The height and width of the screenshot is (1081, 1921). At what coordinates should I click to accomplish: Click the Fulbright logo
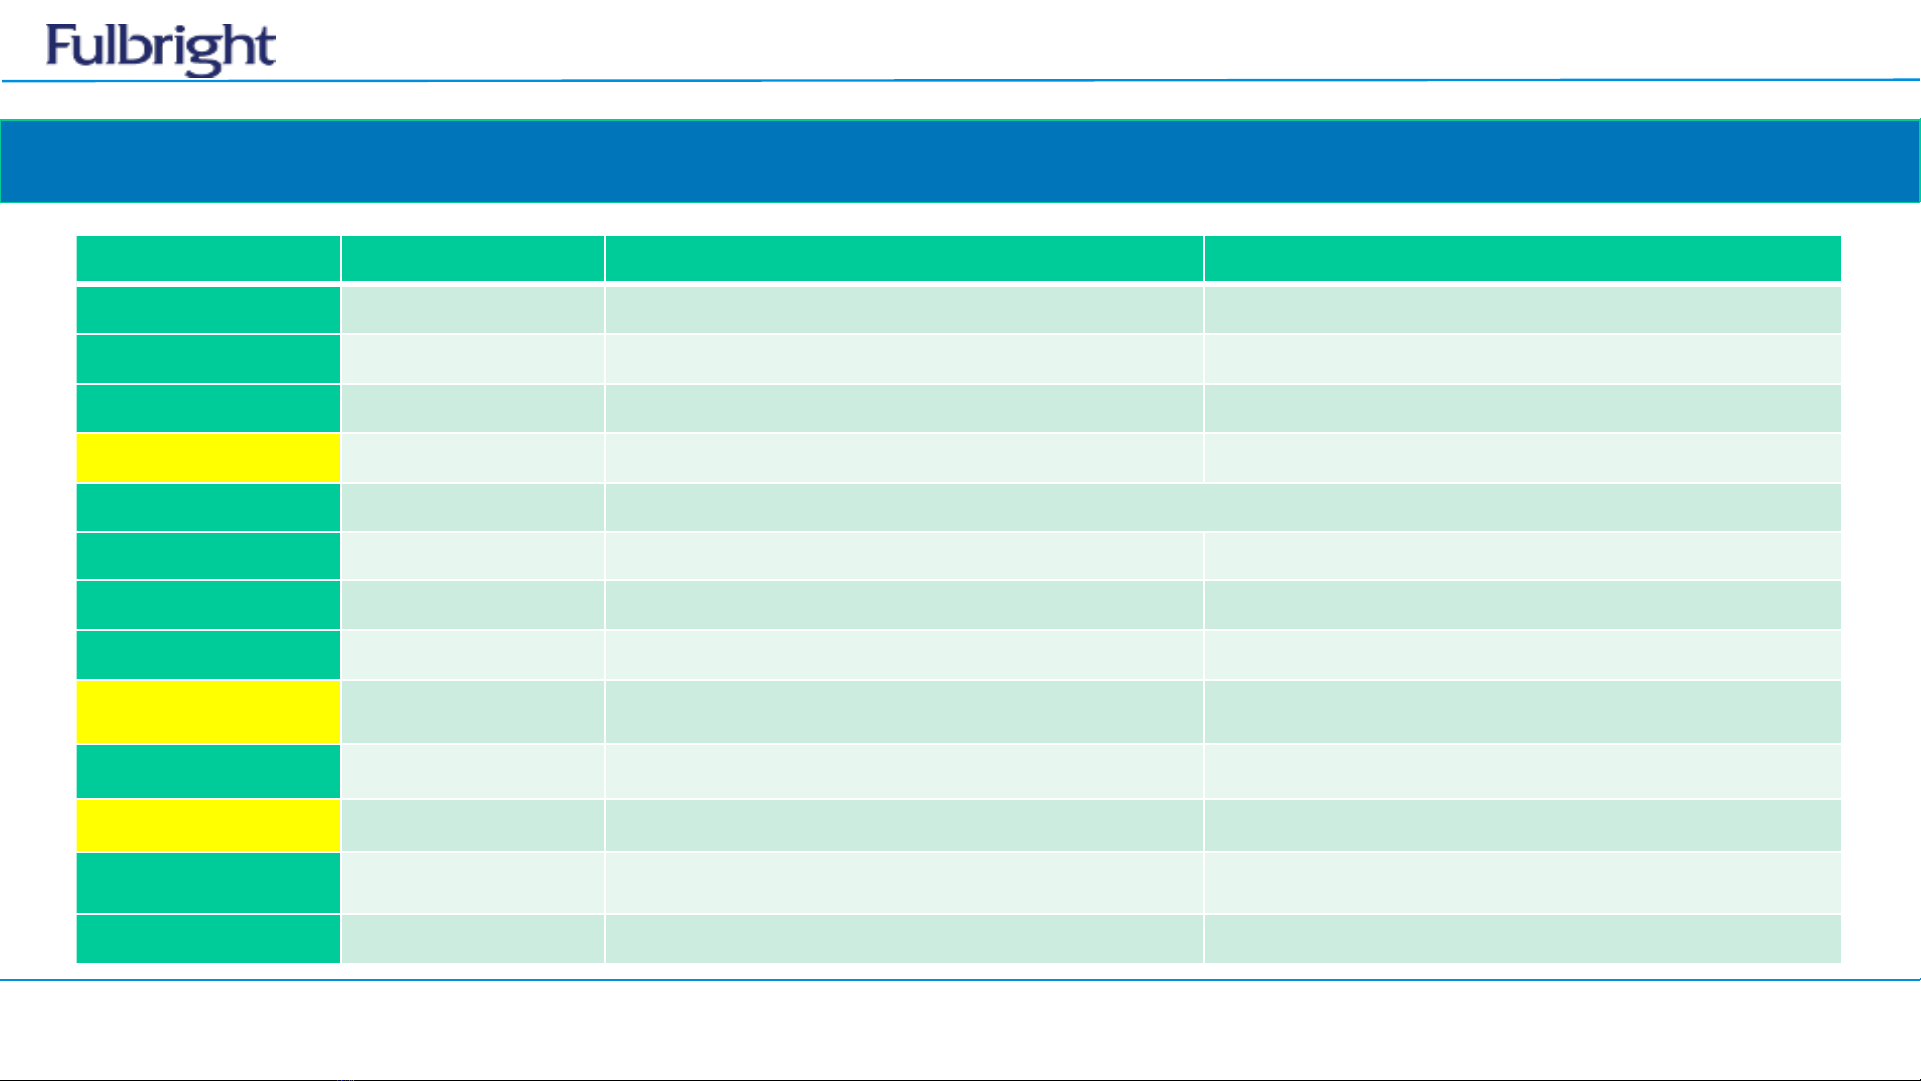pyautogui.click(x=160, y=48)
